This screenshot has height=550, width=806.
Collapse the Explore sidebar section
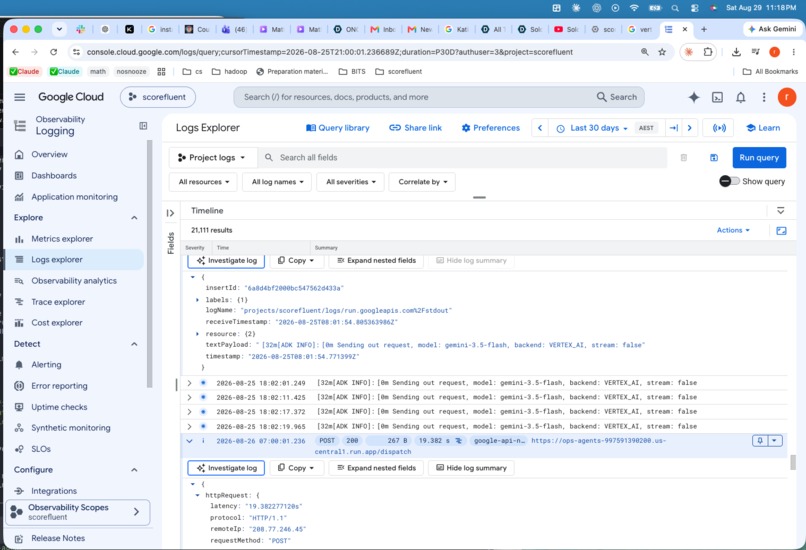point(134,218)
